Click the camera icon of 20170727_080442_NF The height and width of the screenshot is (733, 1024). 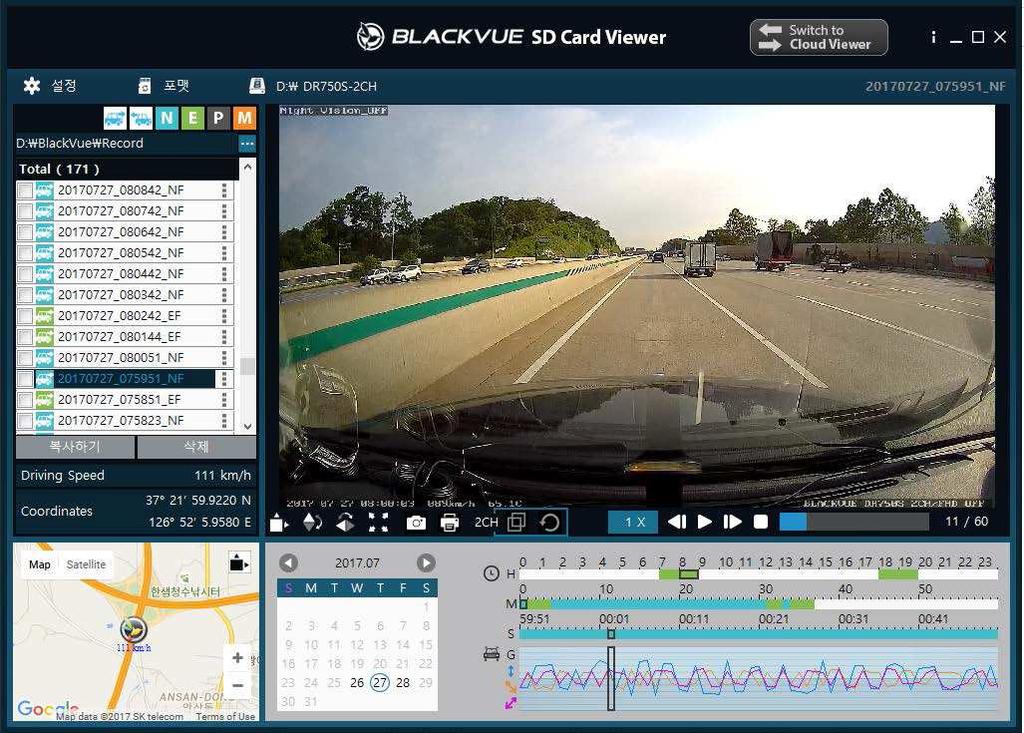coord(44,274)
